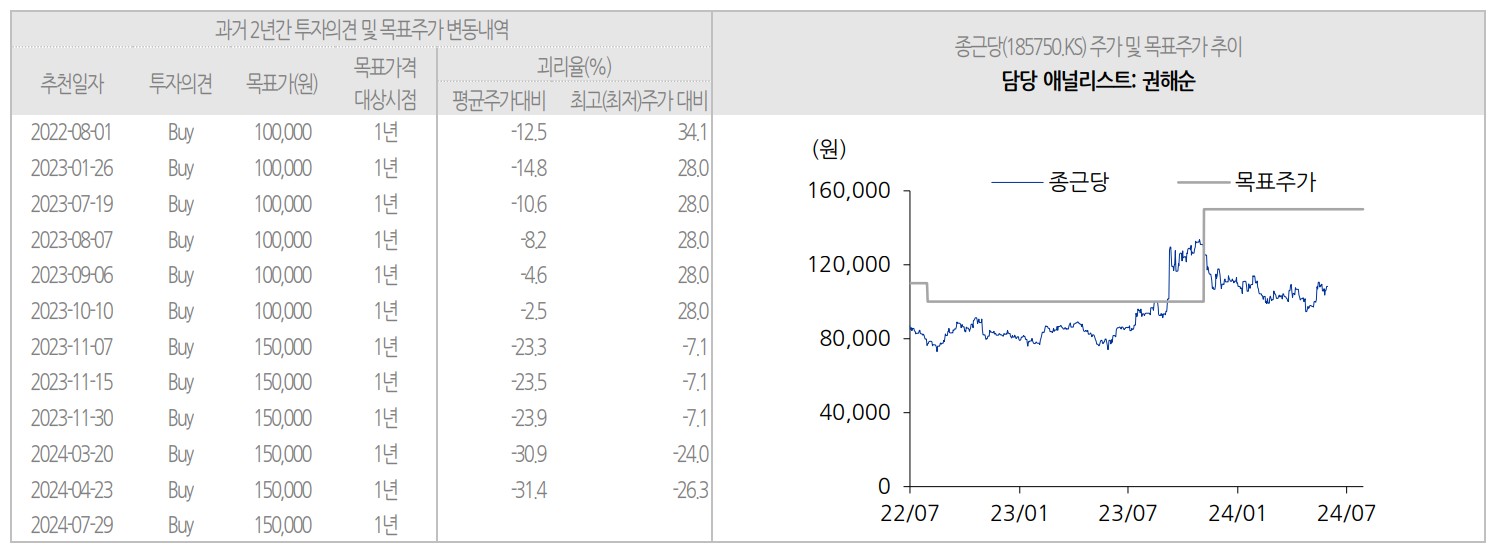Click 150,000 target price in 2024-07-29 row
Screen dimensions: 1494x557
[282, 525]
